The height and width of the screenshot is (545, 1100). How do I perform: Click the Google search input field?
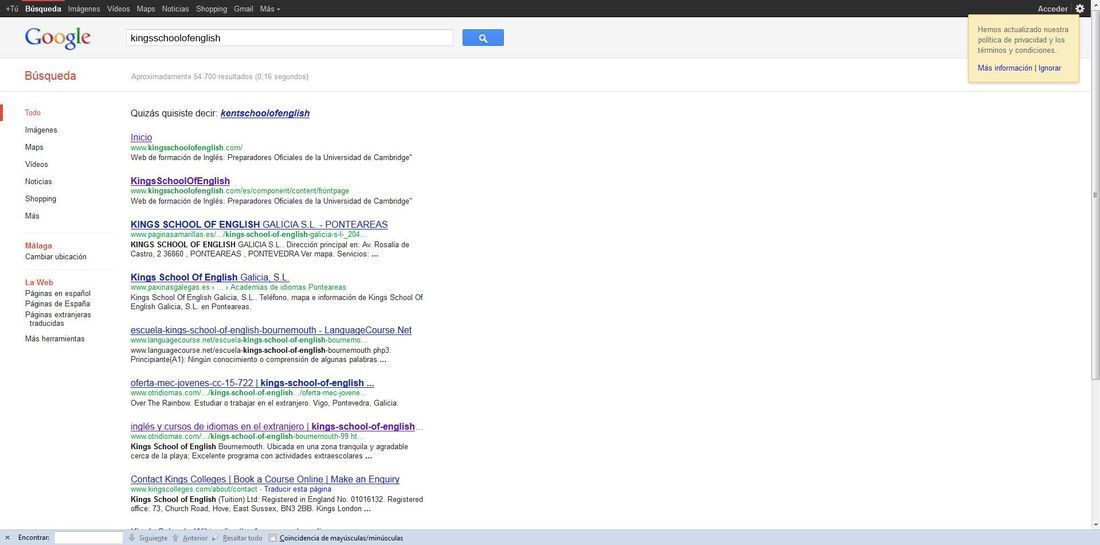point(289,38)
